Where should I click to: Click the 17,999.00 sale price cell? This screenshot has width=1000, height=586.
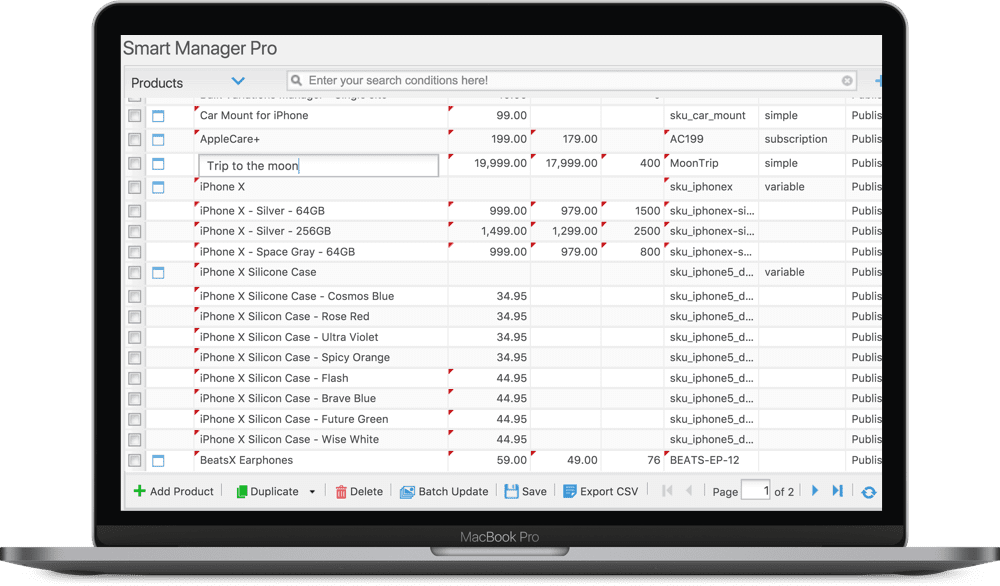pos(571,163)
